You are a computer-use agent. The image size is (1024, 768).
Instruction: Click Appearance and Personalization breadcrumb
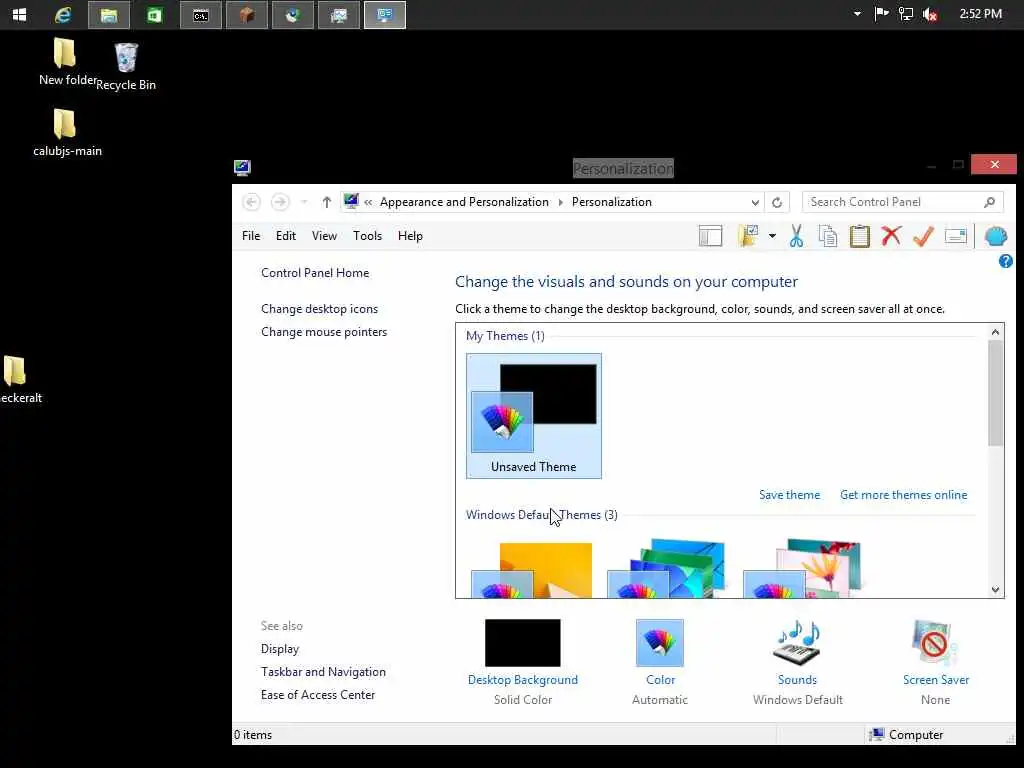coord(464,202)
